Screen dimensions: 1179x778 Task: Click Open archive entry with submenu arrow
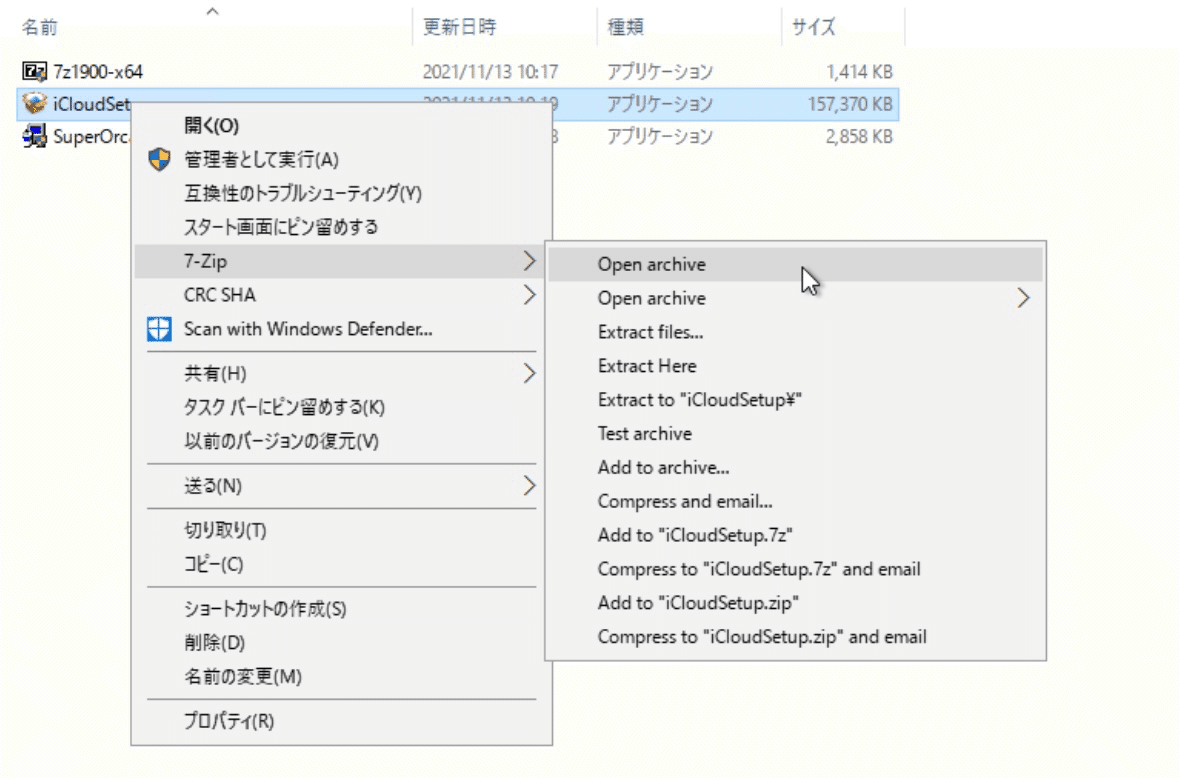(796, 298)
